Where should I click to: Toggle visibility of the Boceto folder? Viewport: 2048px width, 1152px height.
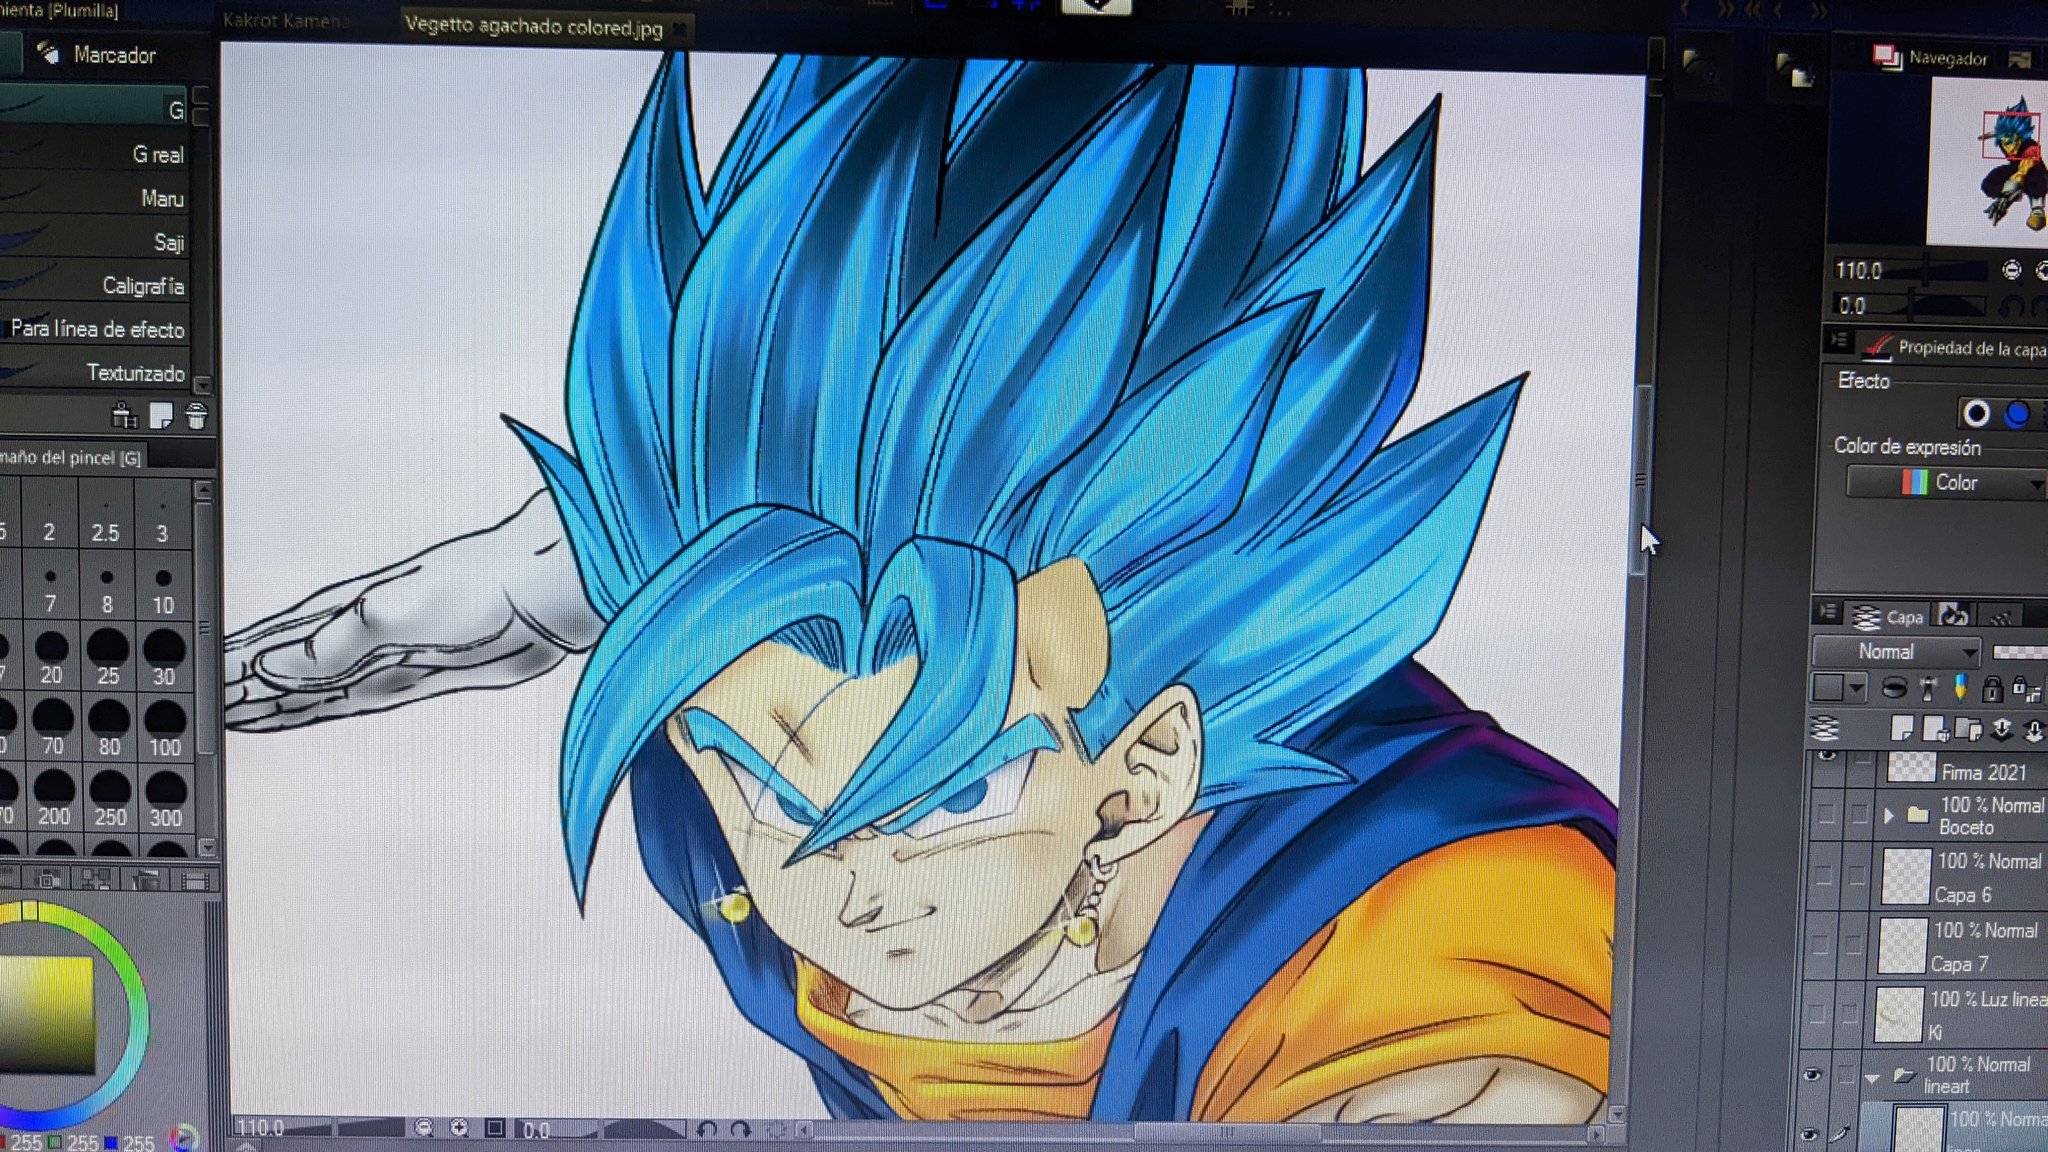(1826, 814)
